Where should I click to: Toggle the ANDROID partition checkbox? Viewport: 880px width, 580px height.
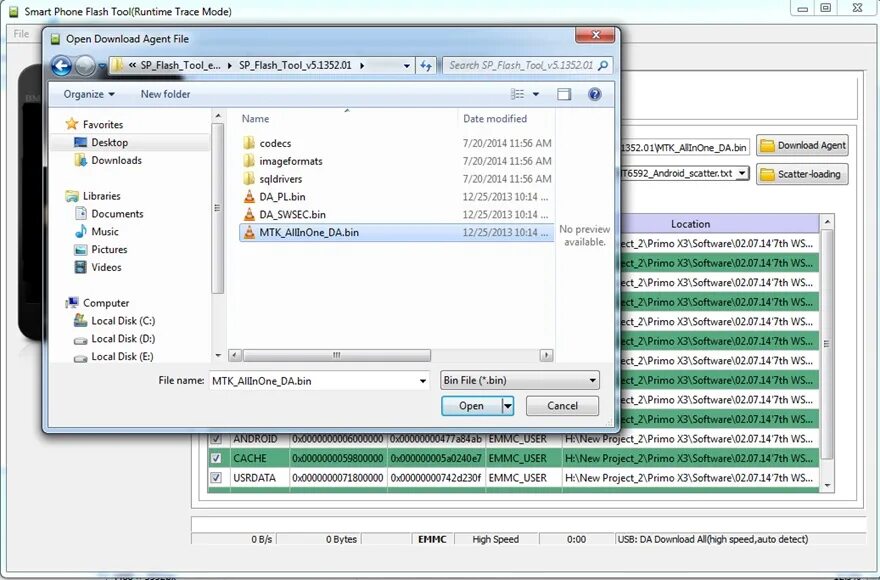click(x=216, y=439)
